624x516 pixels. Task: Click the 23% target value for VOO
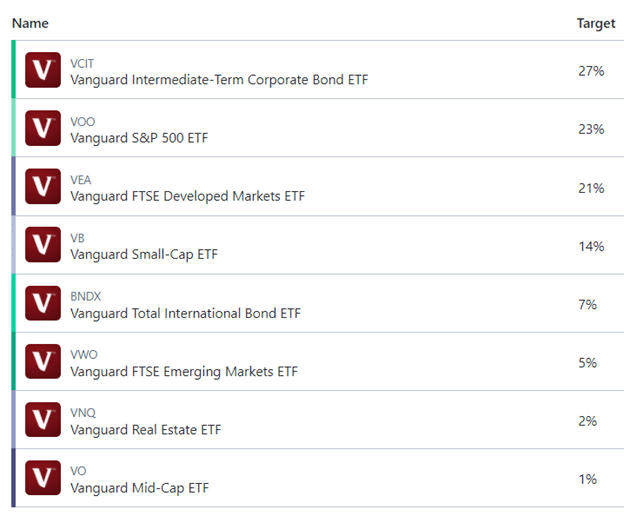point(591,129)
